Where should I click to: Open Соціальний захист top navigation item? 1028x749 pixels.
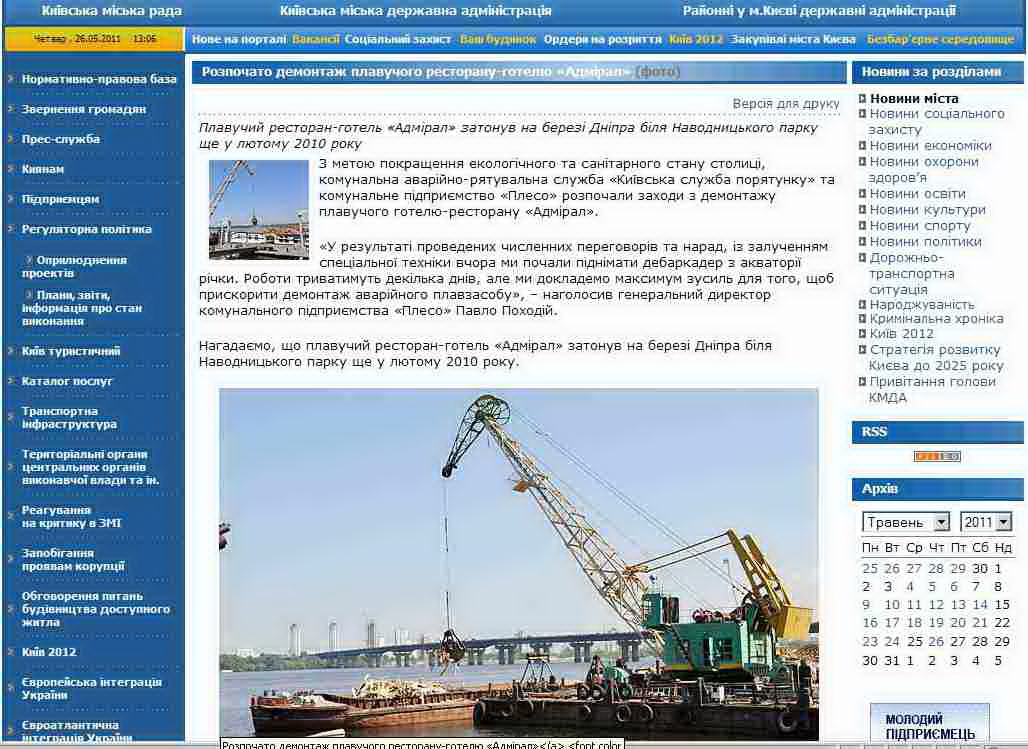[x=398, y=39]
